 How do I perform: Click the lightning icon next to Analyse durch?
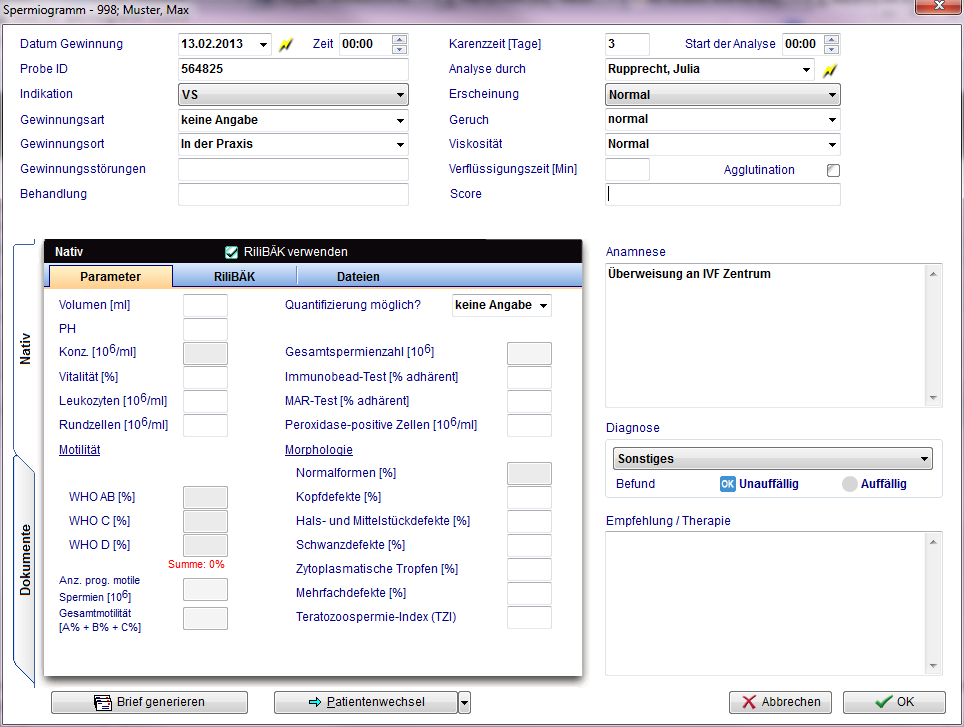(x=830, y=71)
